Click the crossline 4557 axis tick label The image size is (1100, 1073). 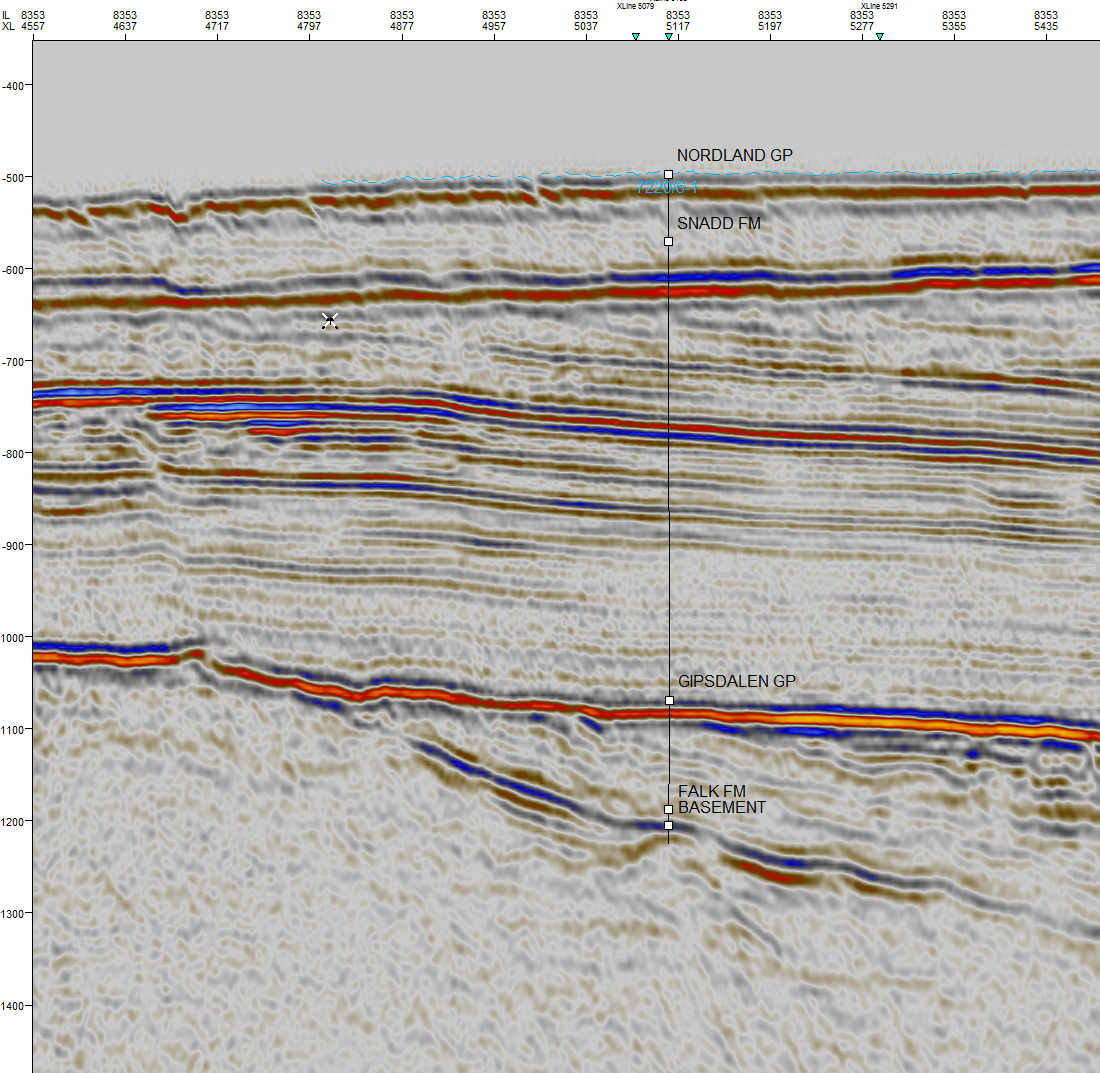click(x=33, y=27)
